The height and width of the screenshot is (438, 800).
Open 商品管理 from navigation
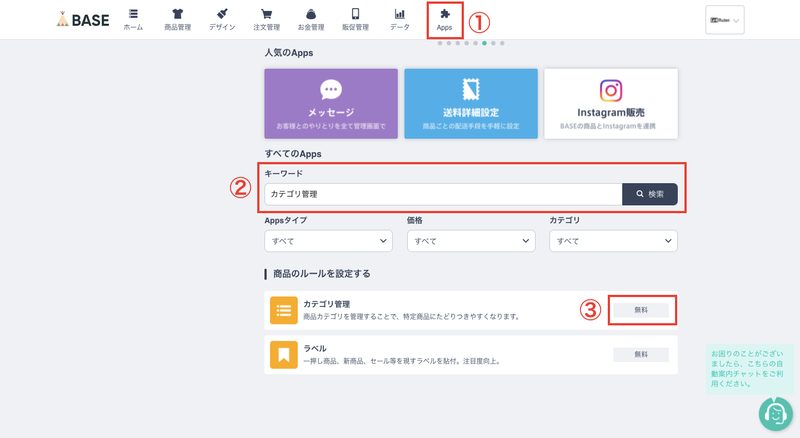[178, 20]
